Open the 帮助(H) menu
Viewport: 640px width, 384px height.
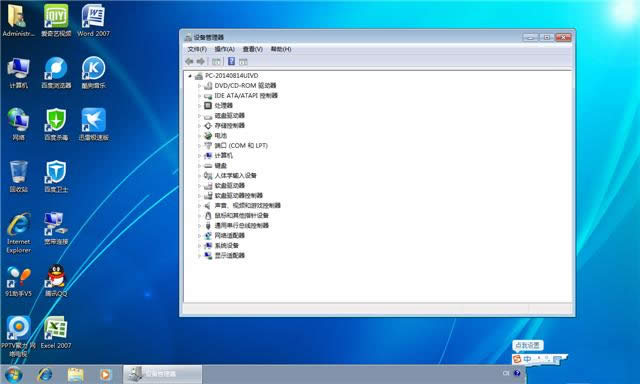pos(281,49)
